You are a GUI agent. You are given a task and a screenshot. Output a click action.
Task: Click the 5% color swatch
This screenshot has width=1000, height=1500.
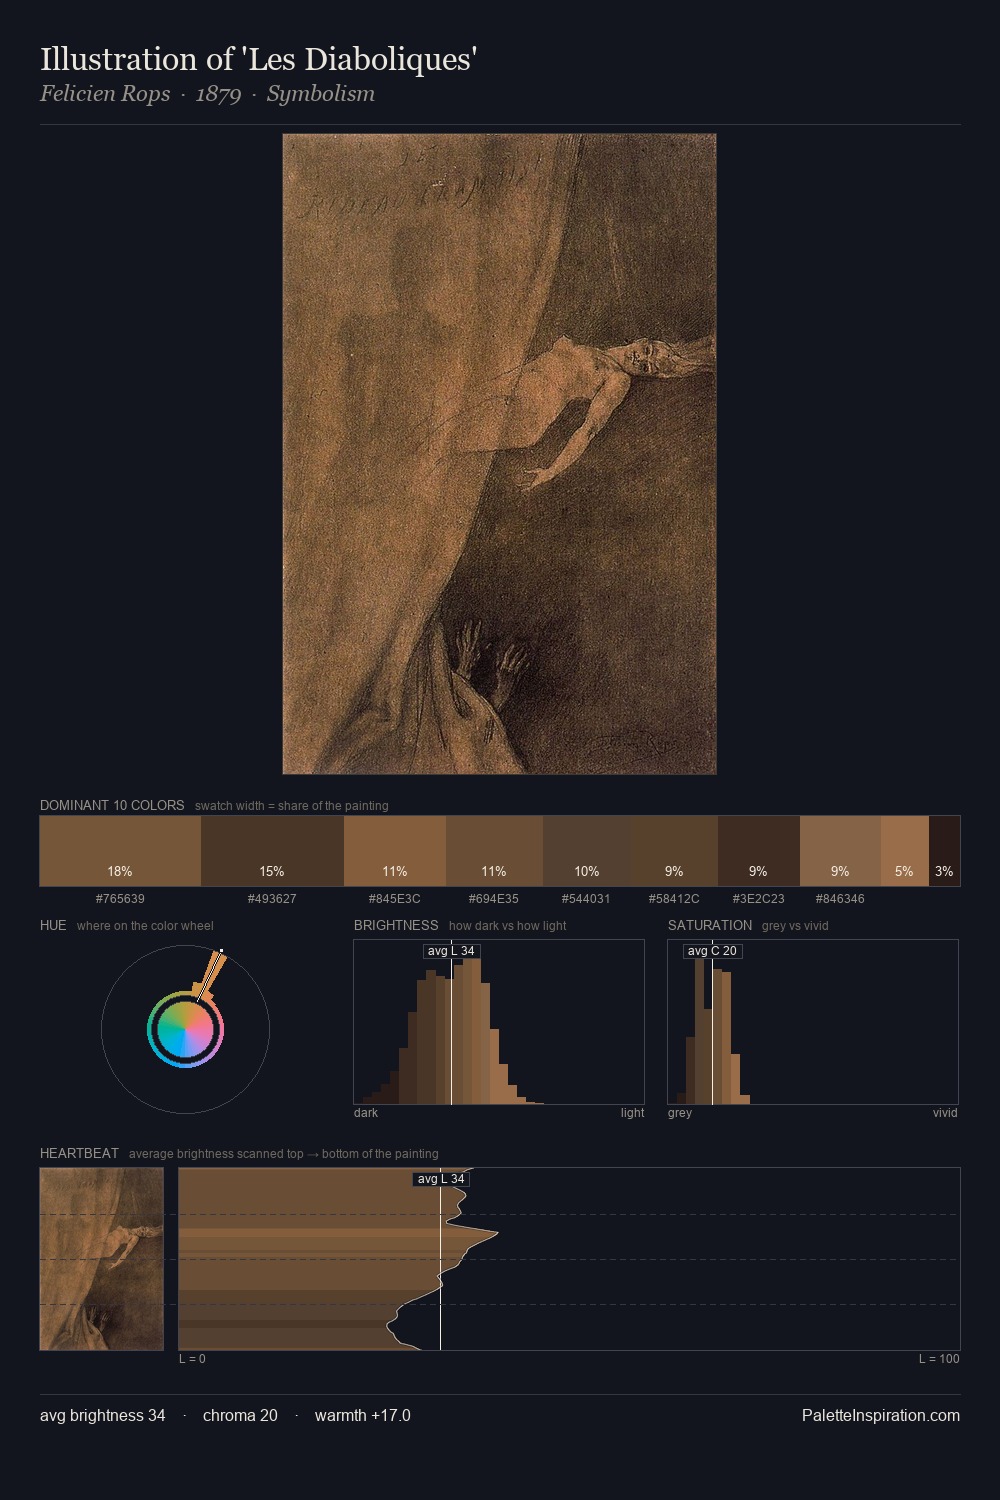pos(905,851)
